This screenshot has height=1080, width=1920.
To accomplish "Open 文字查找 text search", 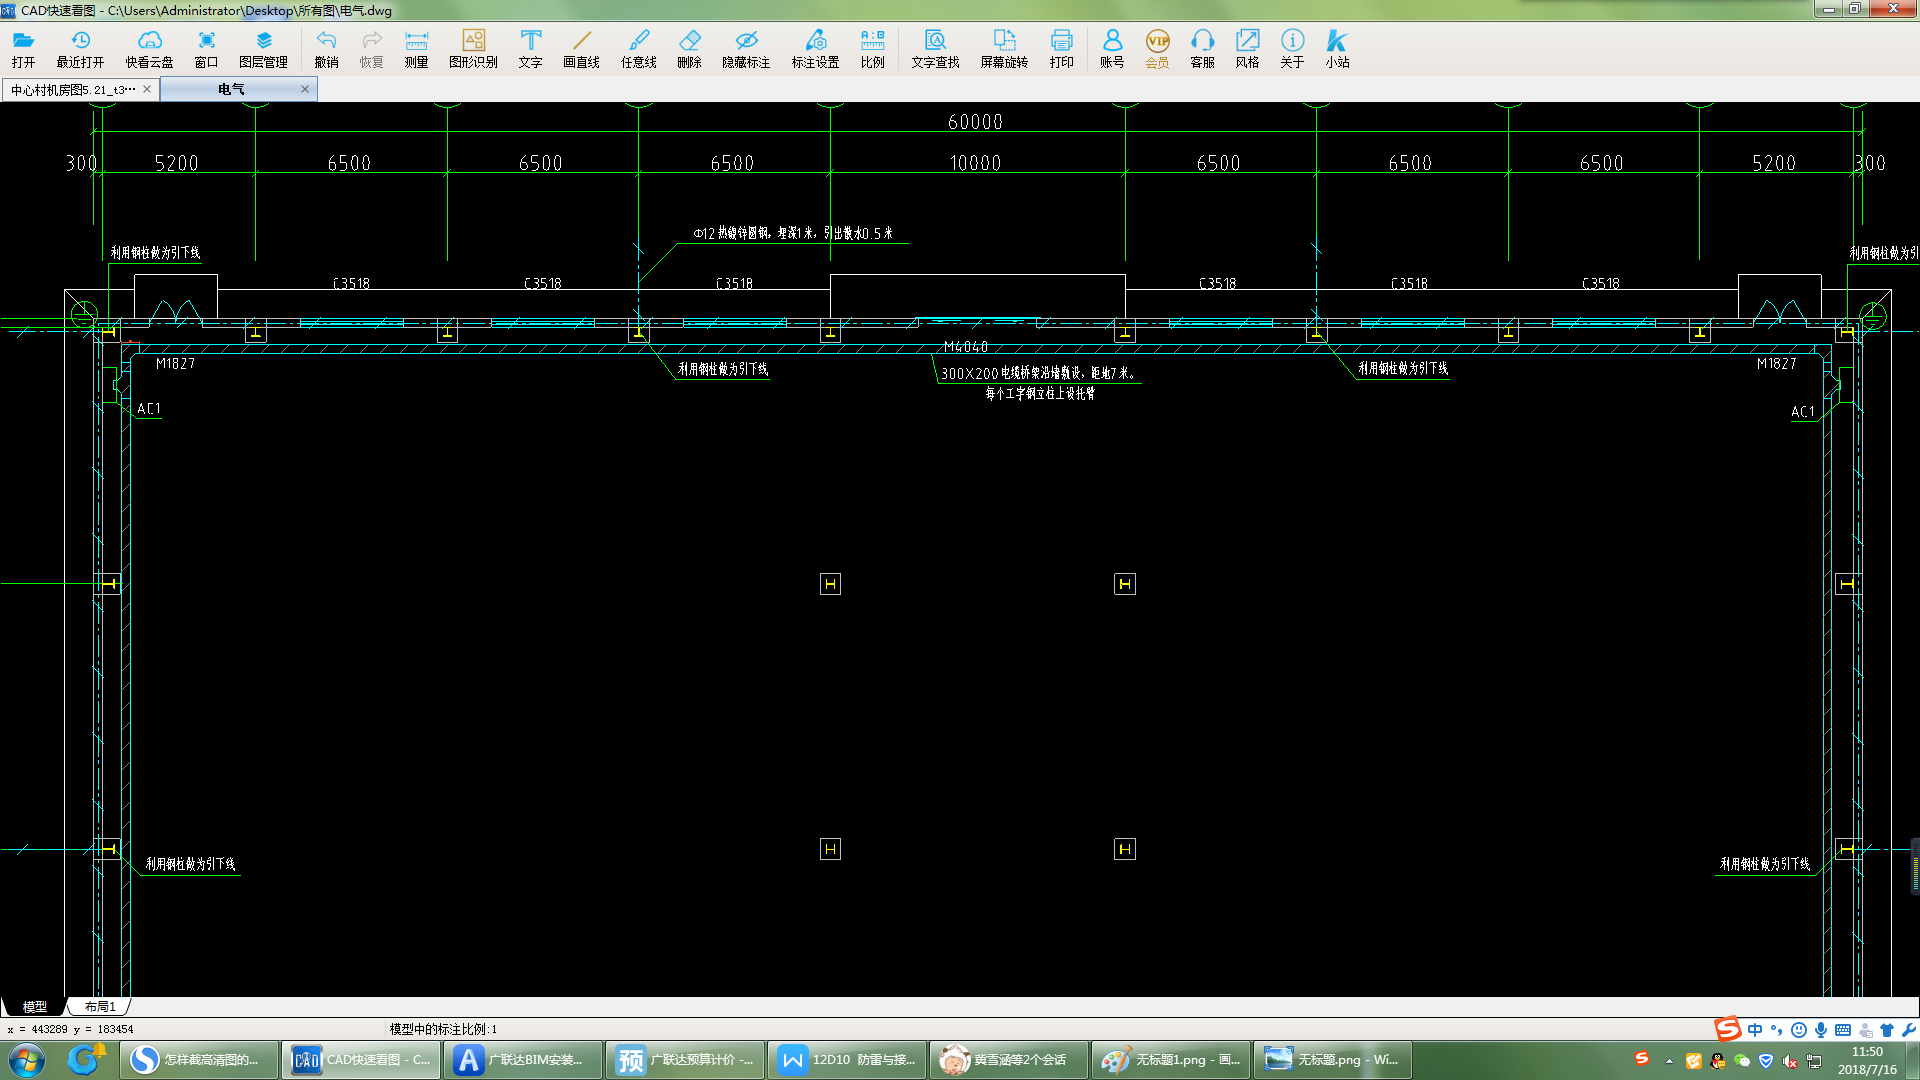I will 935,48.
